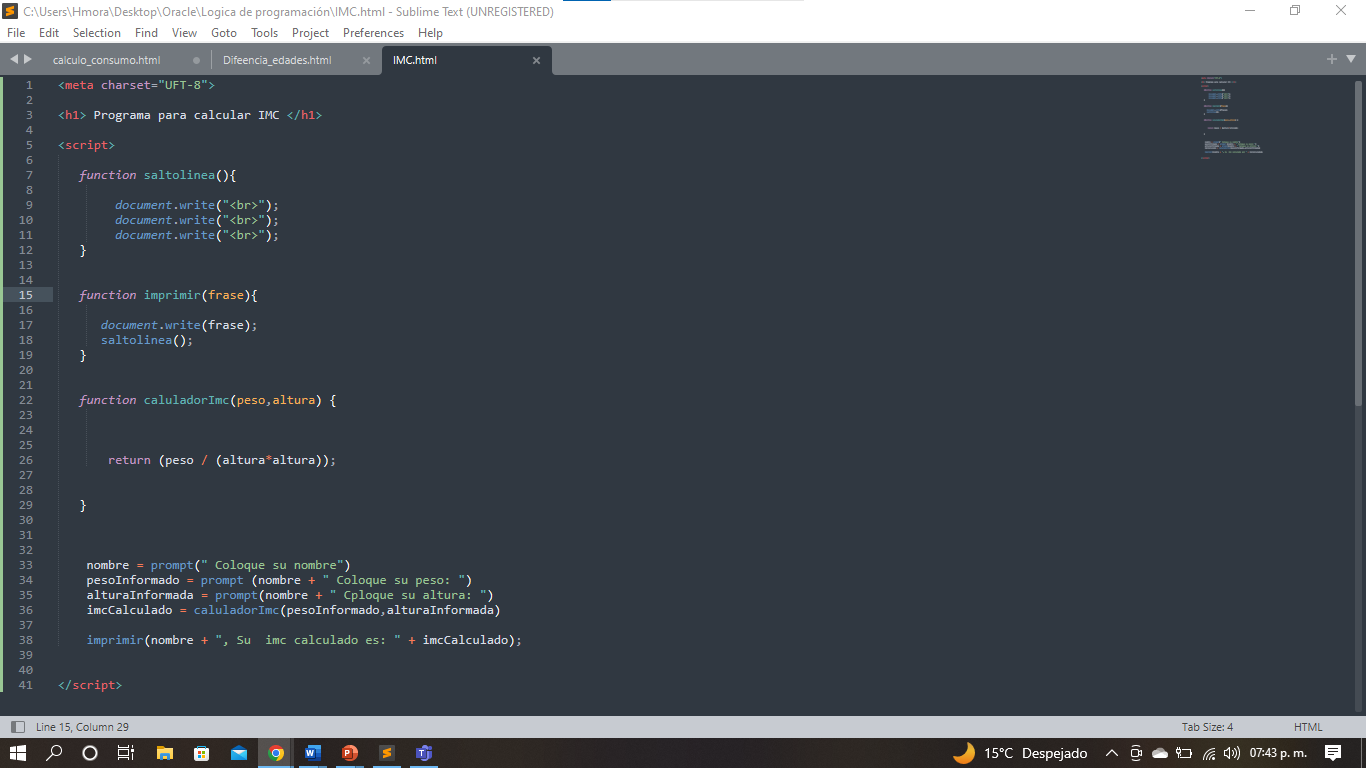
Task: Open Mail app from taskbar
Action: (x=238, y=753)
